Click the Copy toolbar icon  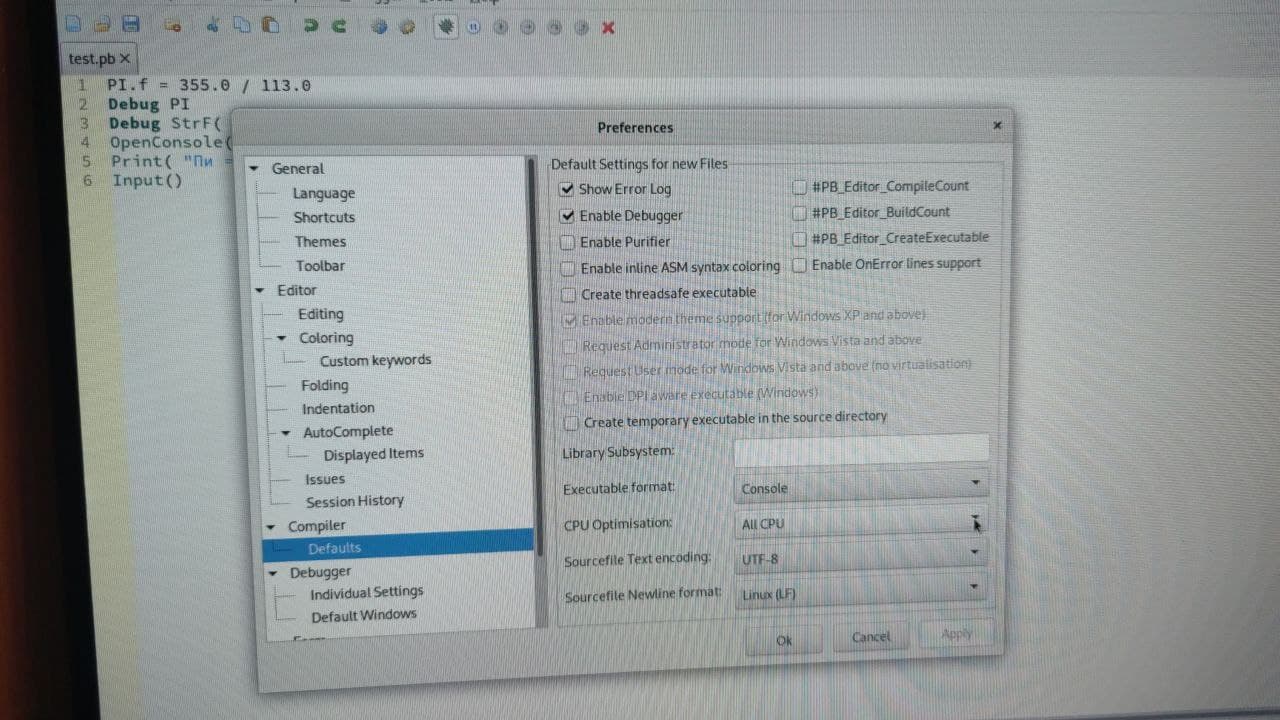click(x=241, y=25)
